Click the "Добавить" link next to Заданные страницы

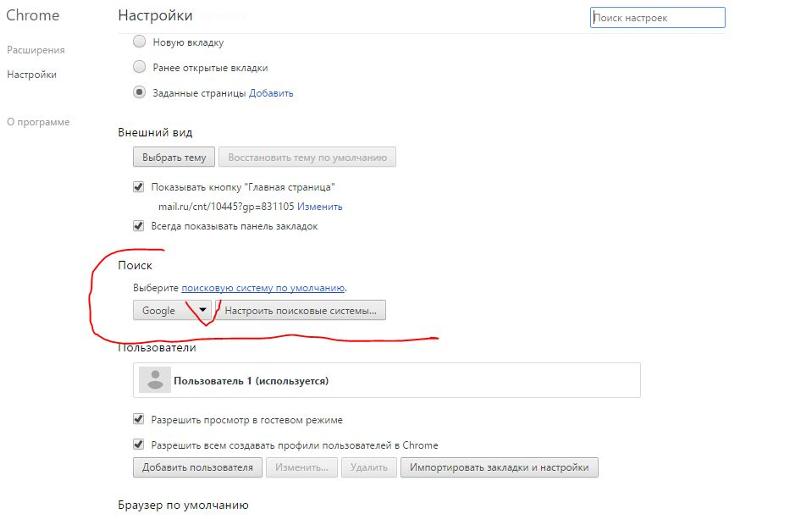click(271, 93)
